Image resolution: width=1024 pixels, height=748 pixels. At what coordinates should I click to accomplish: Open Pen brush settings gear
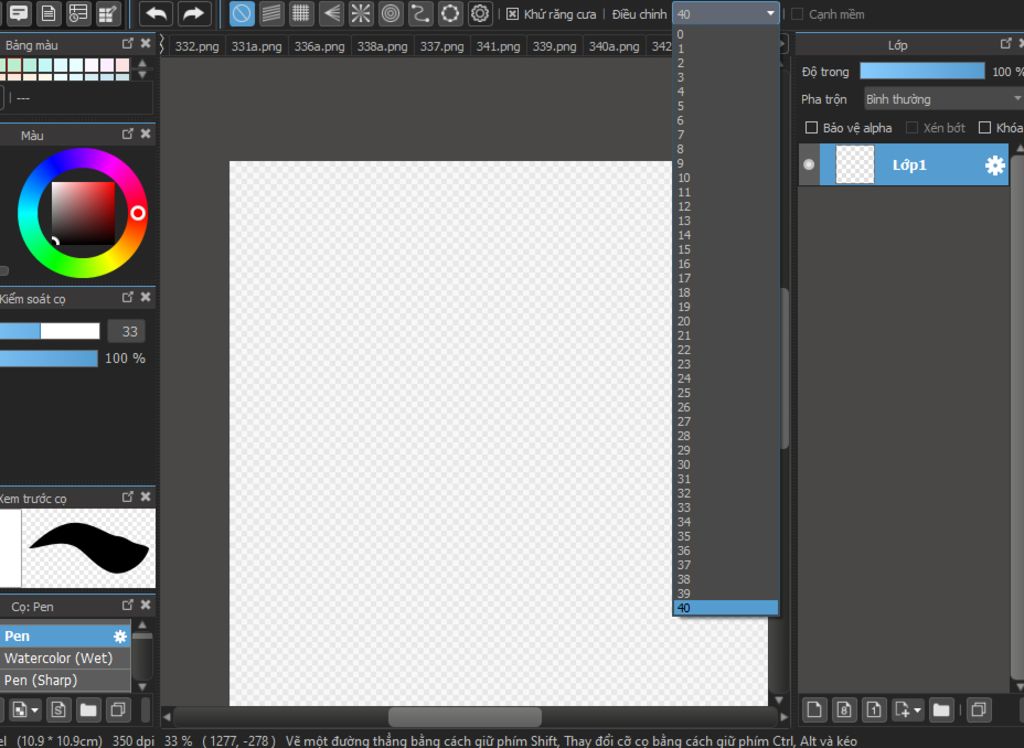click(x=120, y=636)
